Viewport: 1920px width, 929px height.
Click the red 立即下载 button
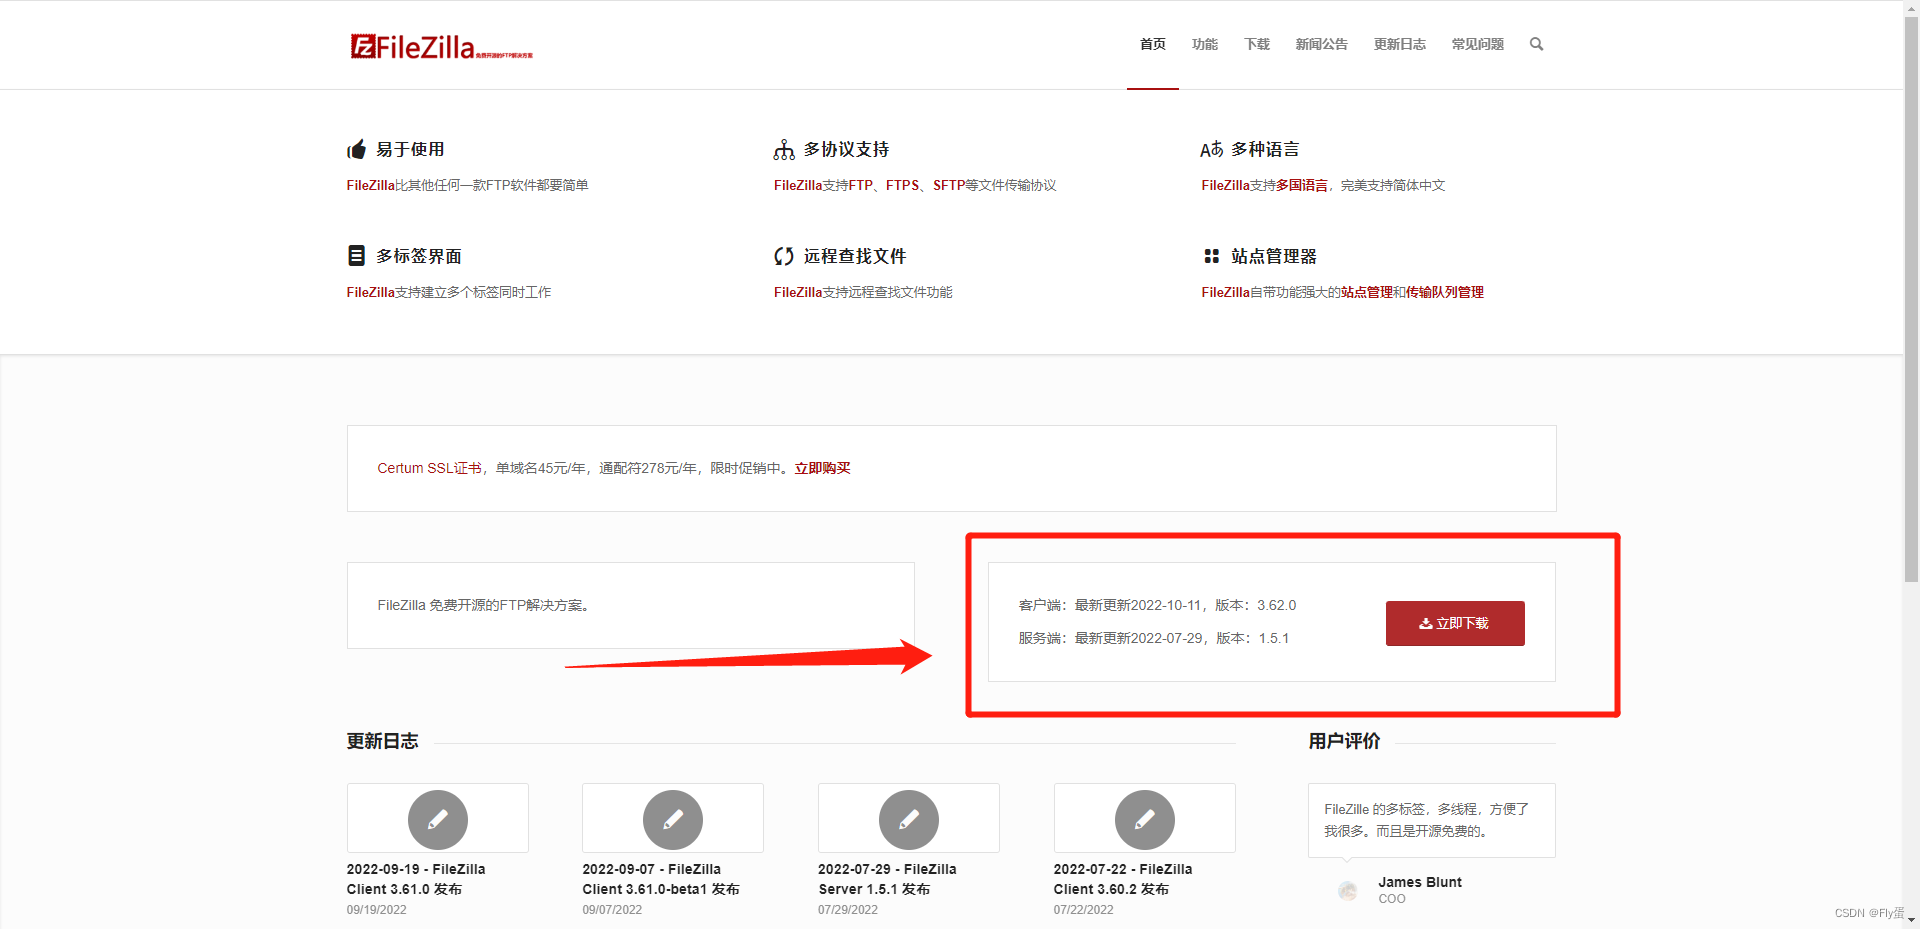pyautogui.click(x=1455, y=623)
